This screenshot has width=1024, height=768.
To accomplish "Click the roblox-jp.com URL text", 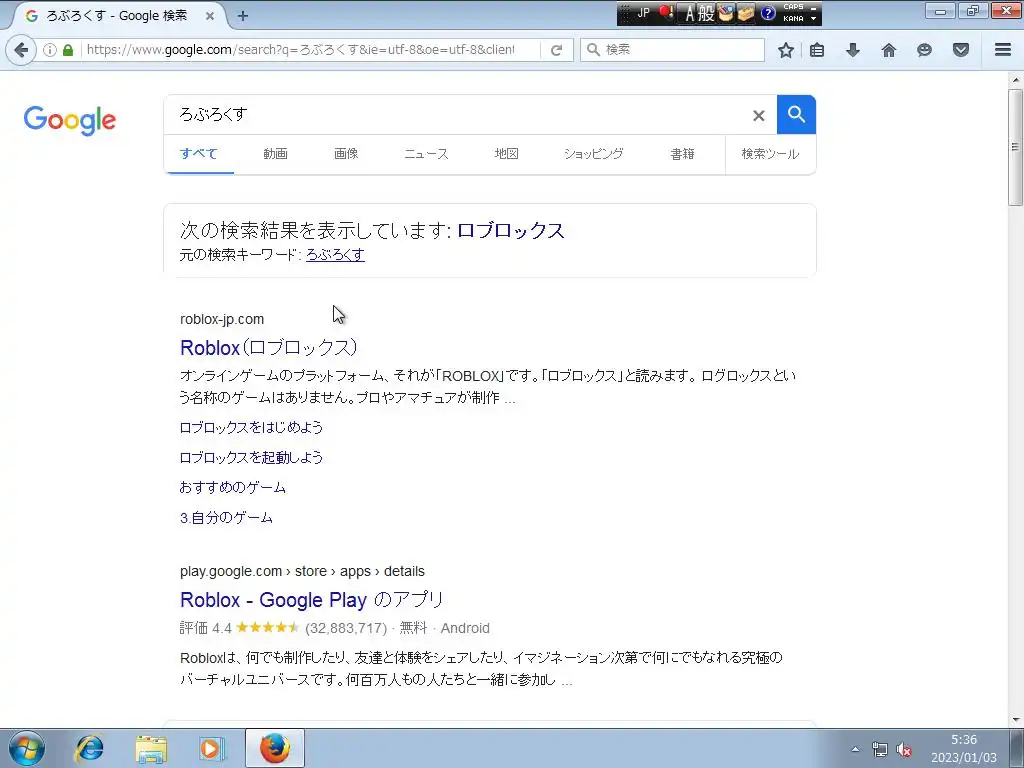I will 222,319.
